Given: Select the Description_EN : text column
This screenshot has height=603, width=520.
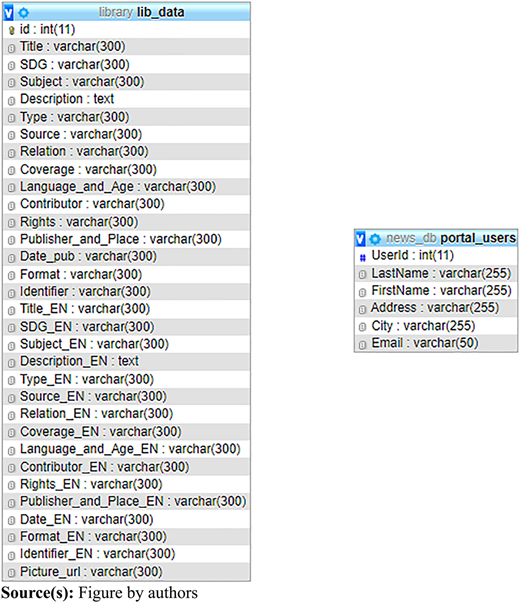Looking at the screenshot, I should tap(127, 361).
